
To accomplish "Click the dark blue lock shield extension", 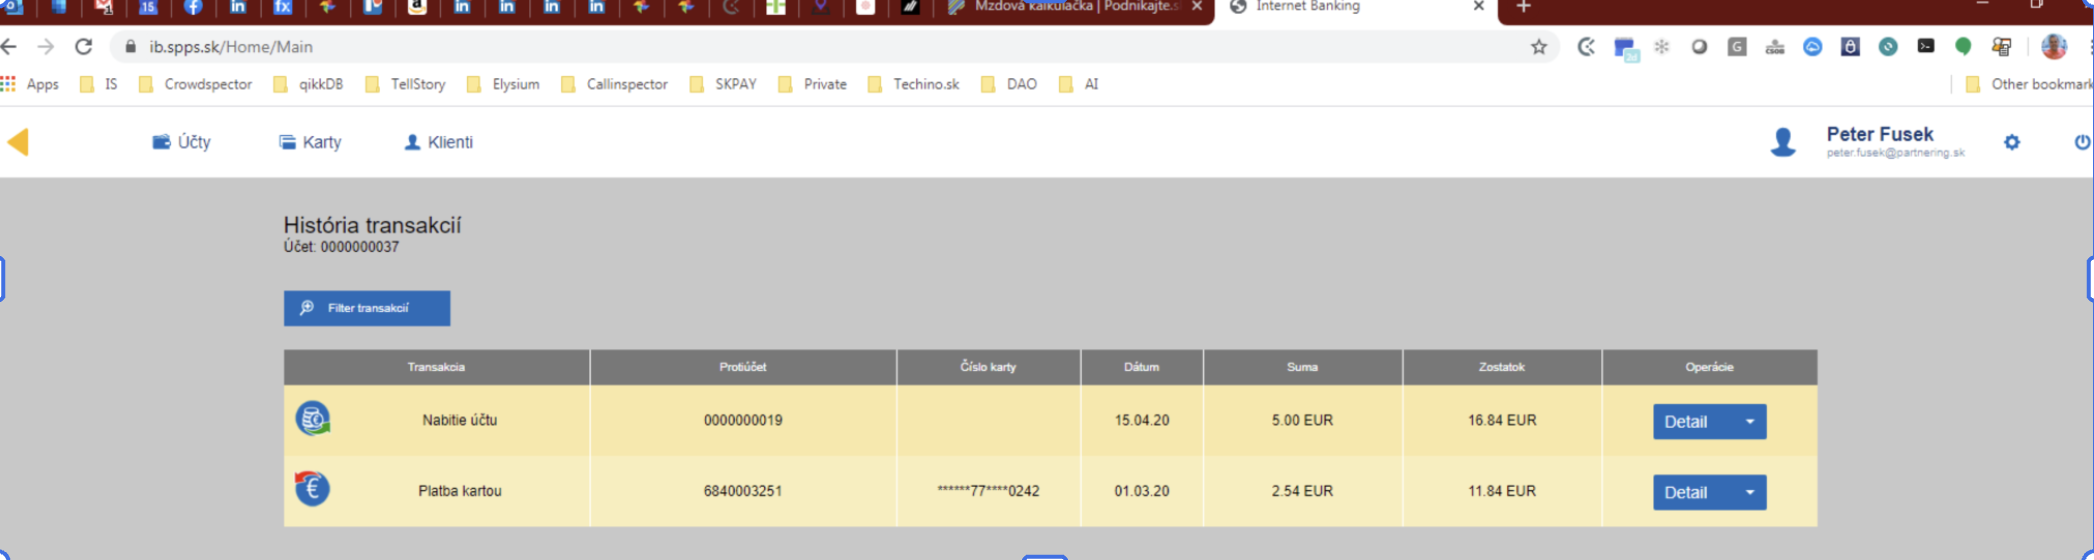I will 1850,47.
